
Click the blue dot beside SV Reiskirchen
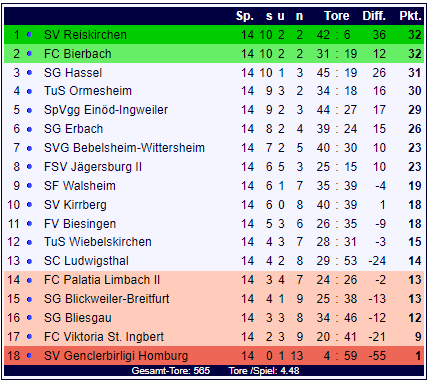coord(29,35)
